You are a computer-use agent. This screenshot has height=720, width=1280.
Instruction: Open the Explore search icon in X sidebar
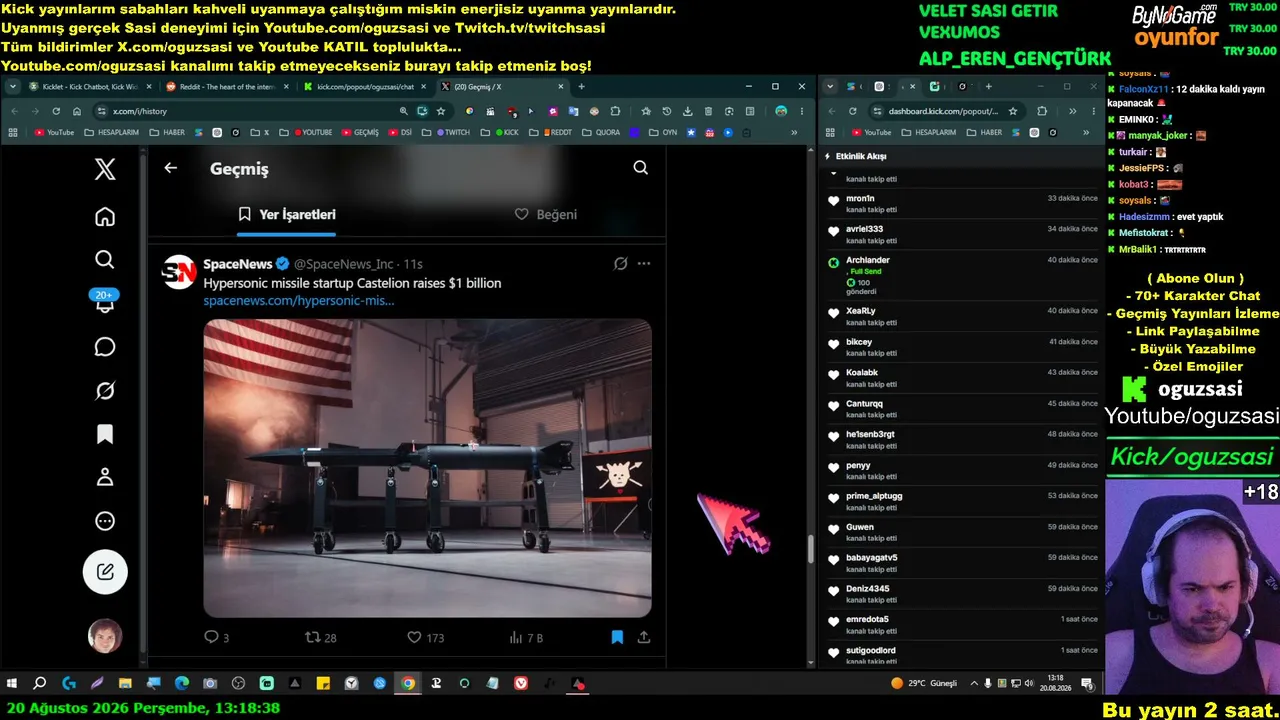click(105, 260)
